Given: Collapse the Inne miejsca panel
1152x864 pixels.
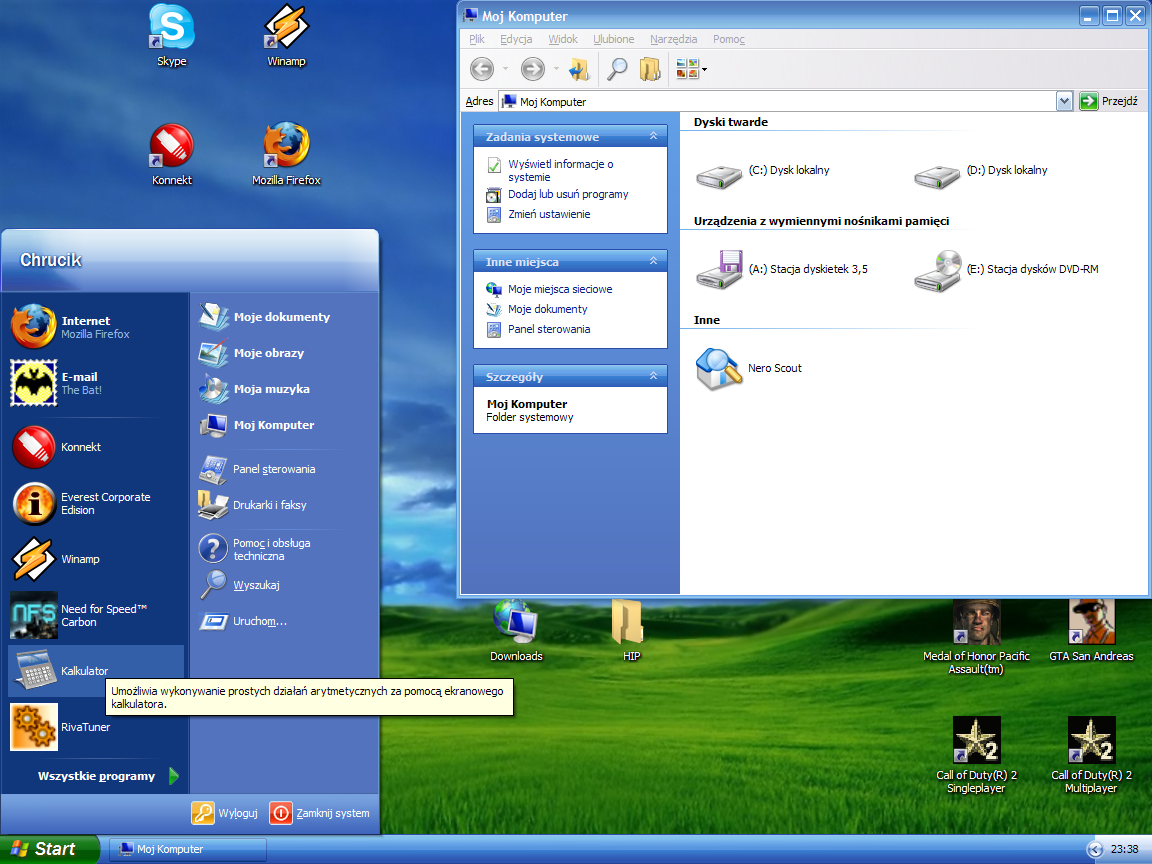Looking at the screenshot, I should pos(653,261).
